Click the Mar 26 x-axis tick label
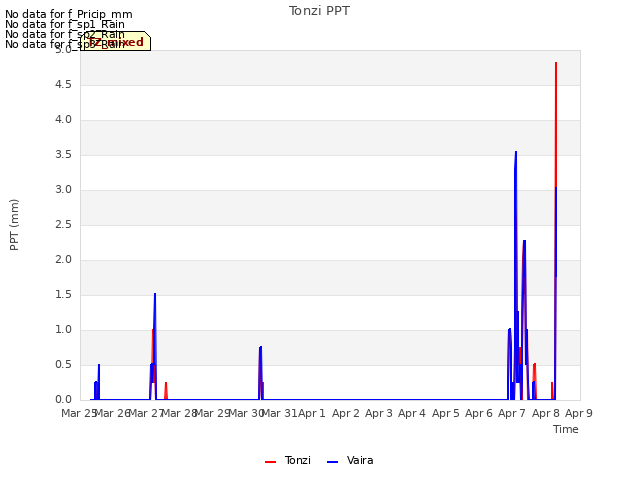Image resolution: width=640 pixels, height=480 pixels. 112,413
